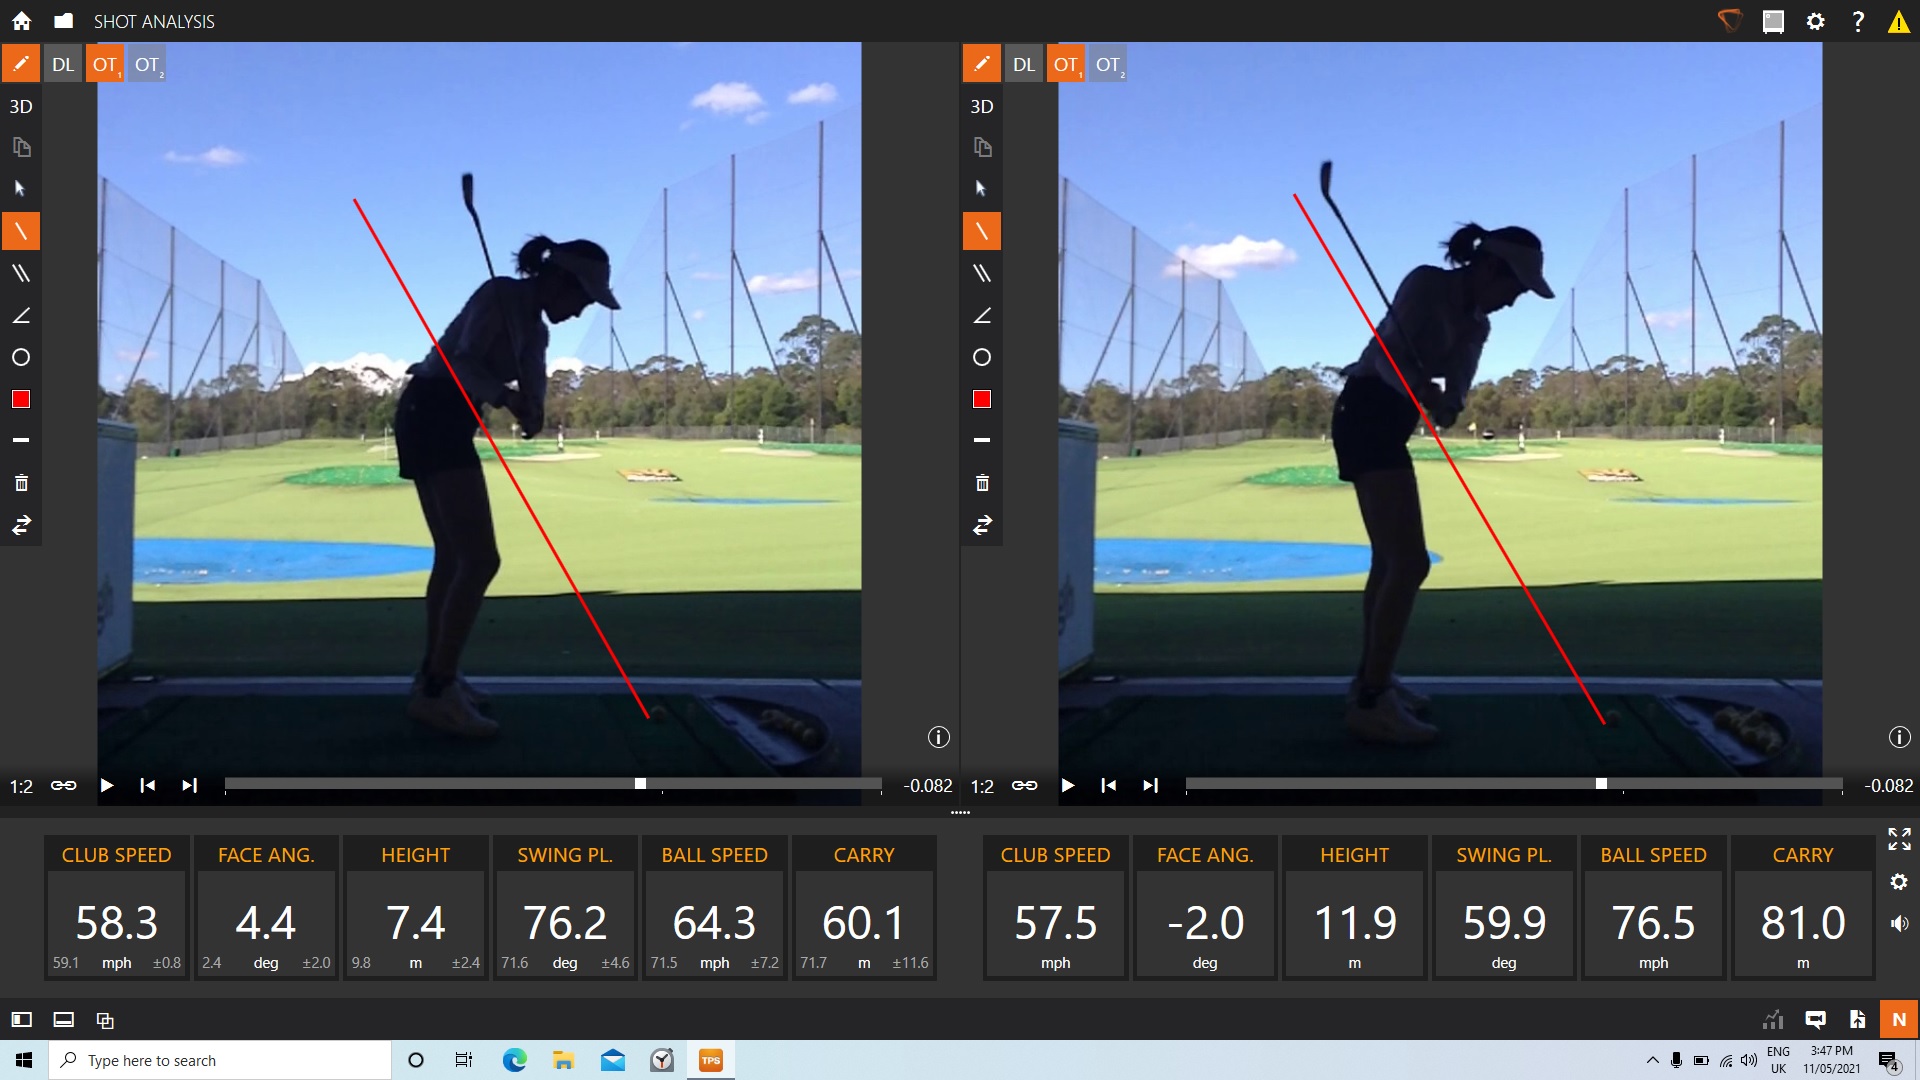Open the 1:2 playback speed selector on left

[21, 787]
